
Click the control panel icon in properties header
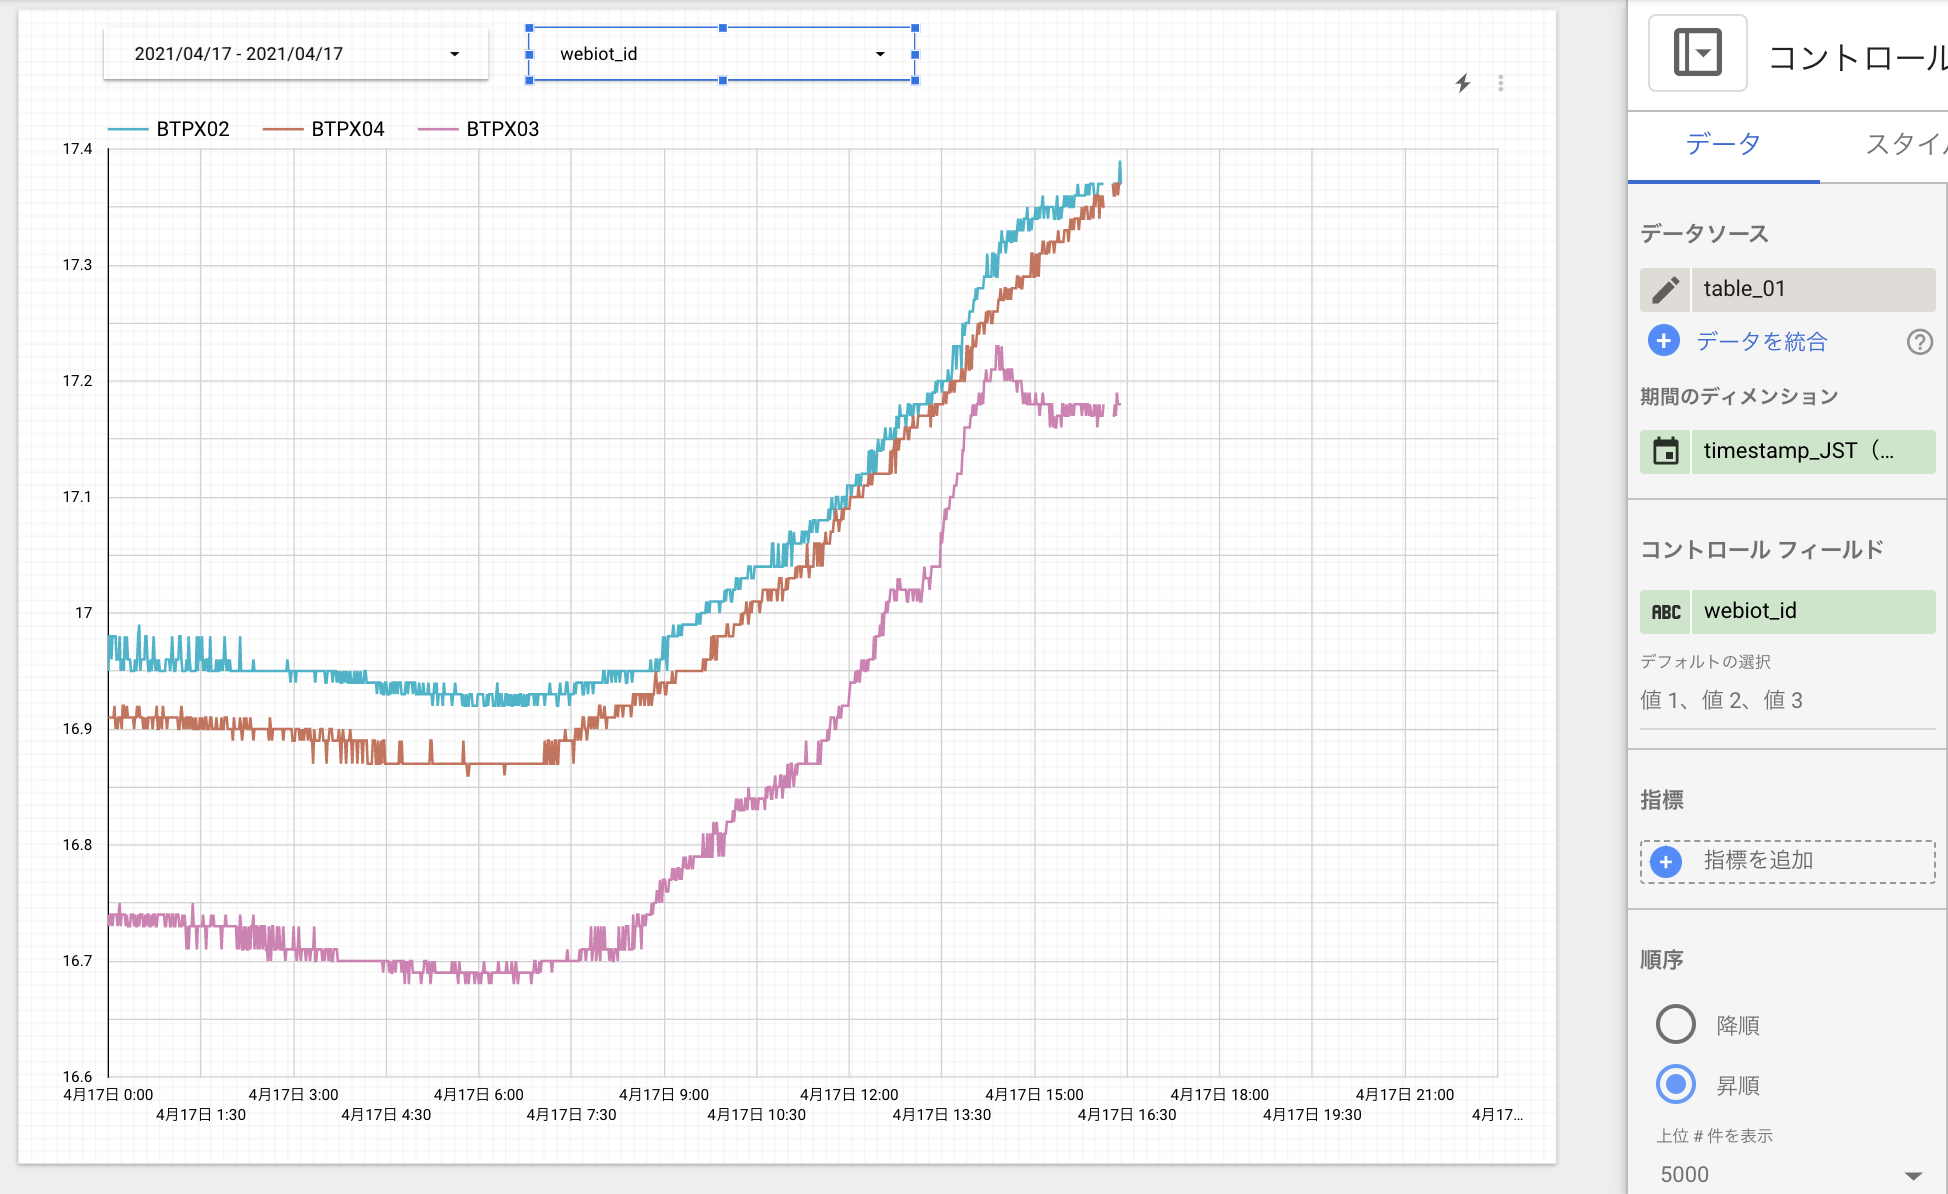point(1697,52)
